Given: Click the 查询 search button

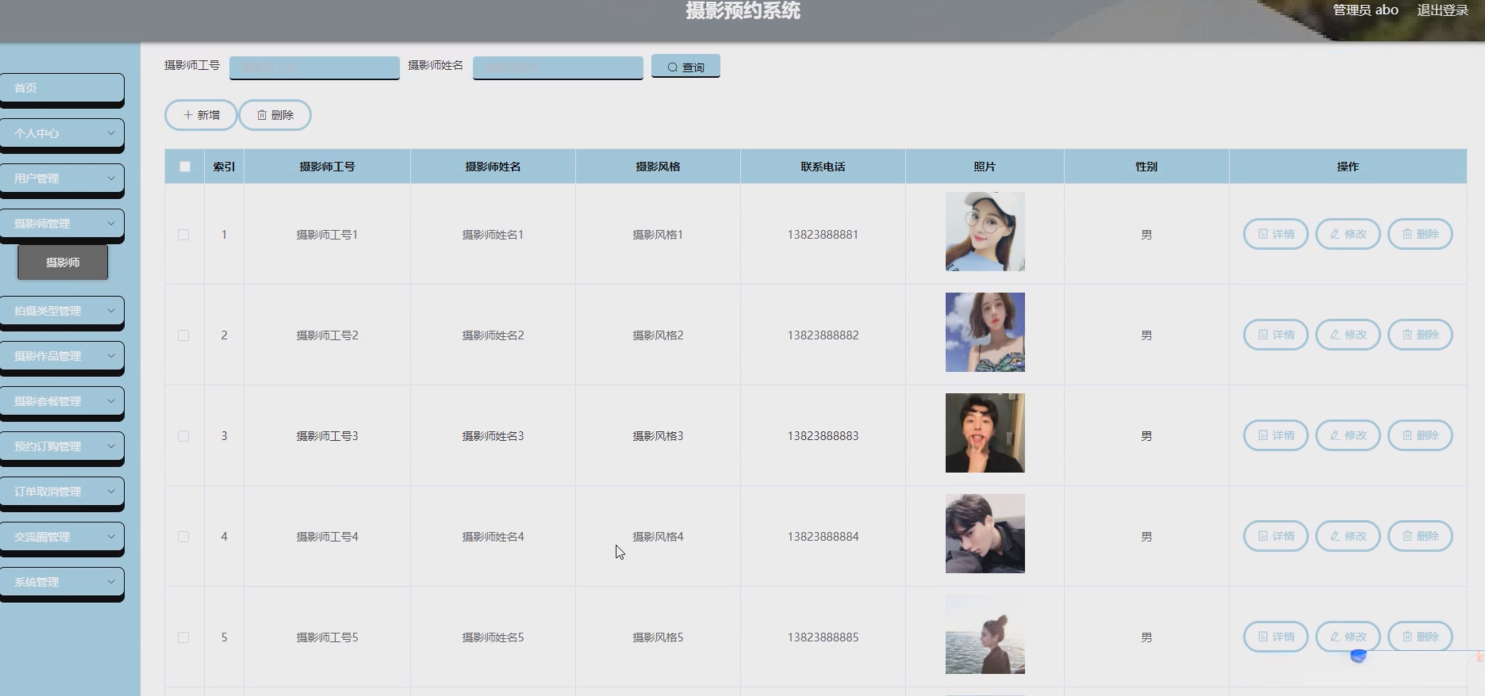Looking at the screenshot, I should click(x=686, y=67).
